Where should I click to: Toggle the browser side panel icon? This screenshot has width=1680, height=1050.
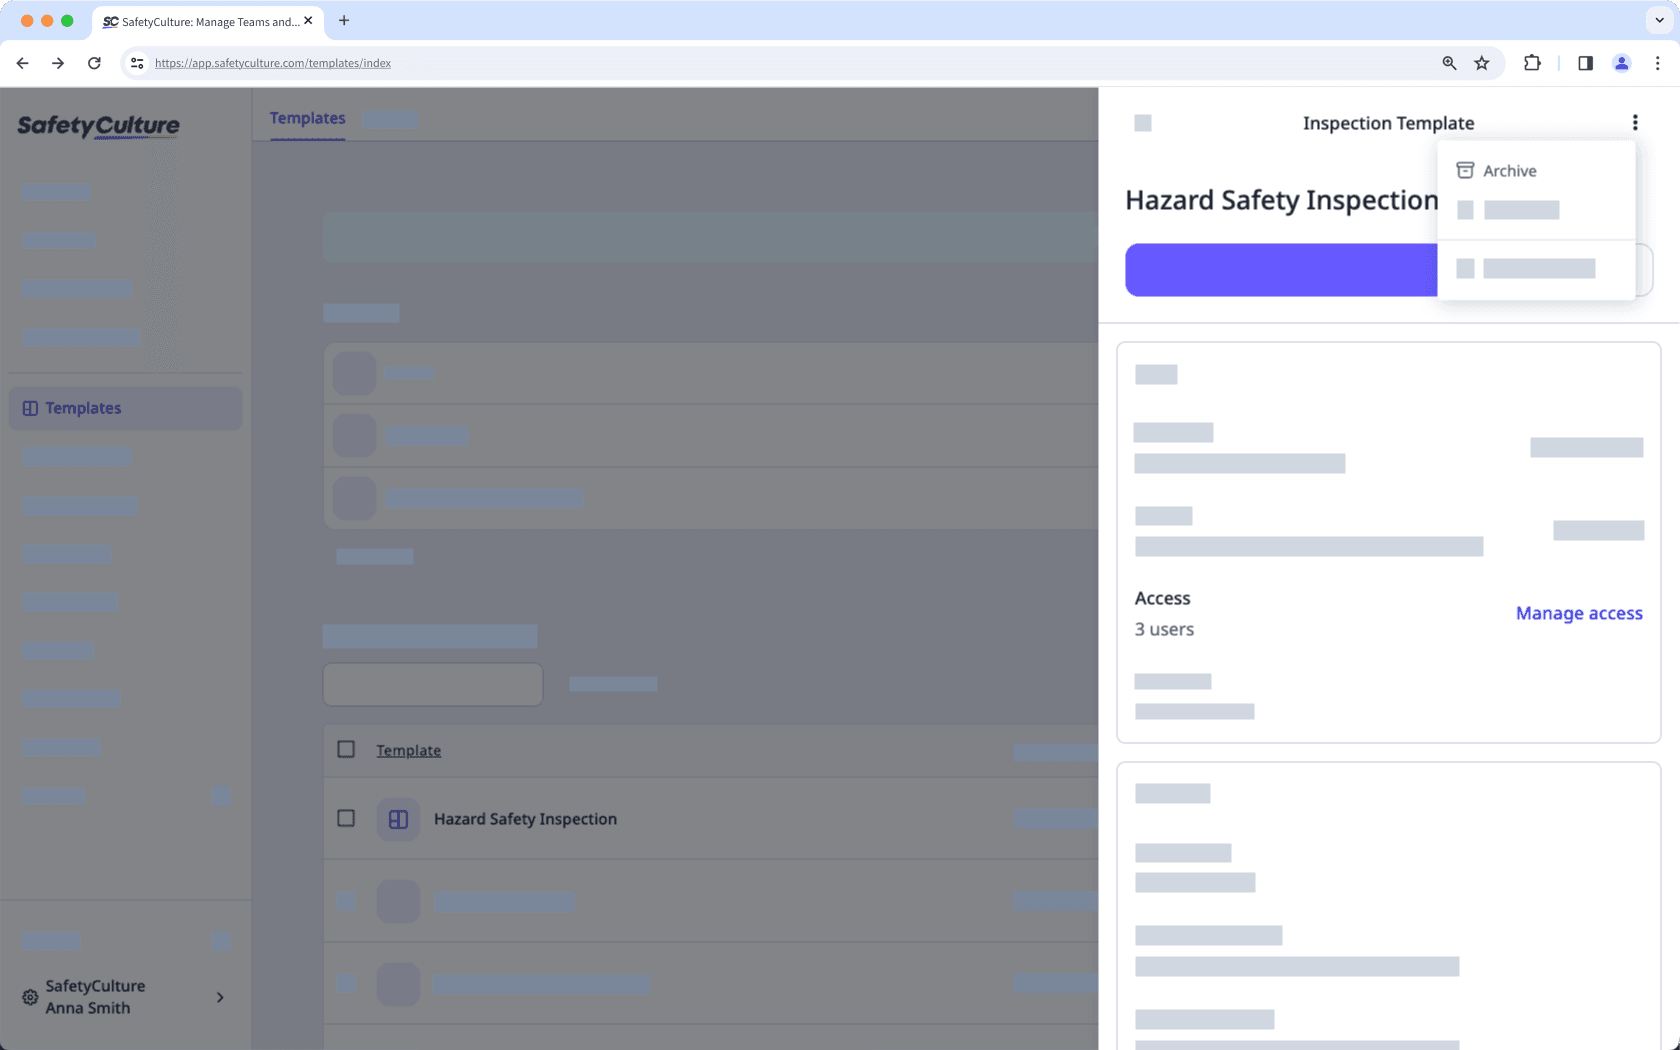pyautogui.click(x=1584, y=63)
